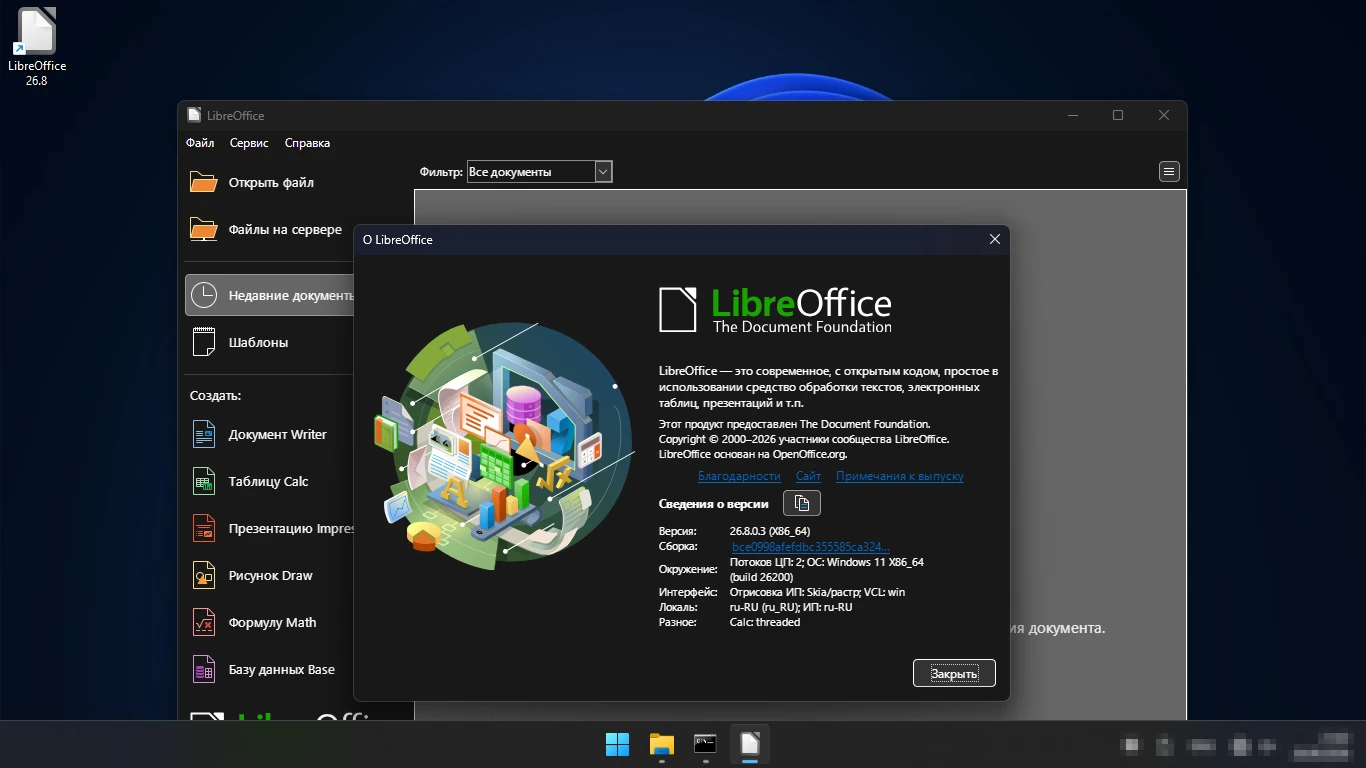This screenshot has height=768, width=1366.
Task: Click the Math Formula icon
Action: pyautogui.click(x=203, y=622)
